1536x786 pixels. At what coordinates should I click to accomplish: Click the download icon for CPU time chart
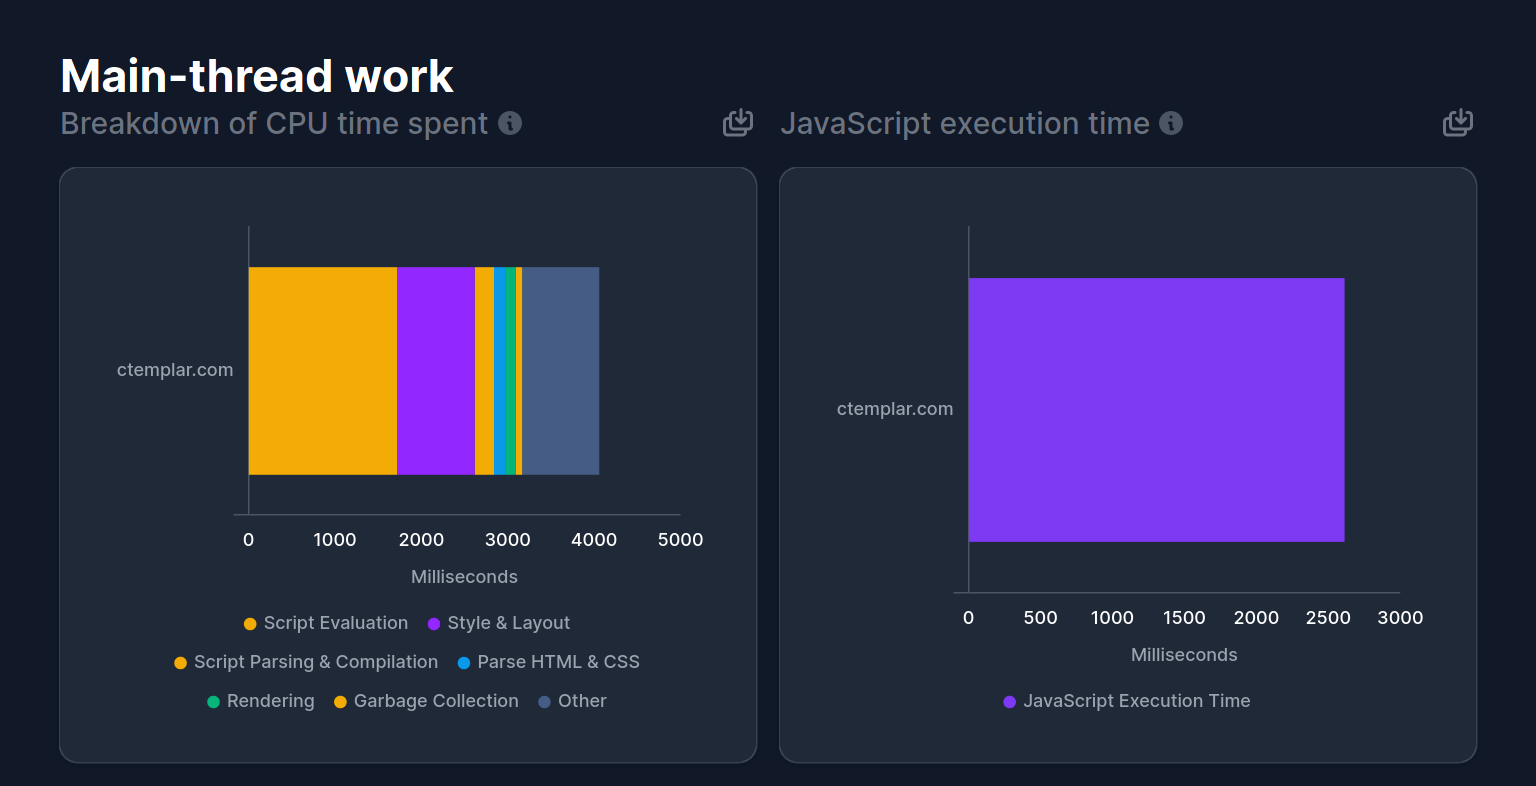click(x=737, y=122)
